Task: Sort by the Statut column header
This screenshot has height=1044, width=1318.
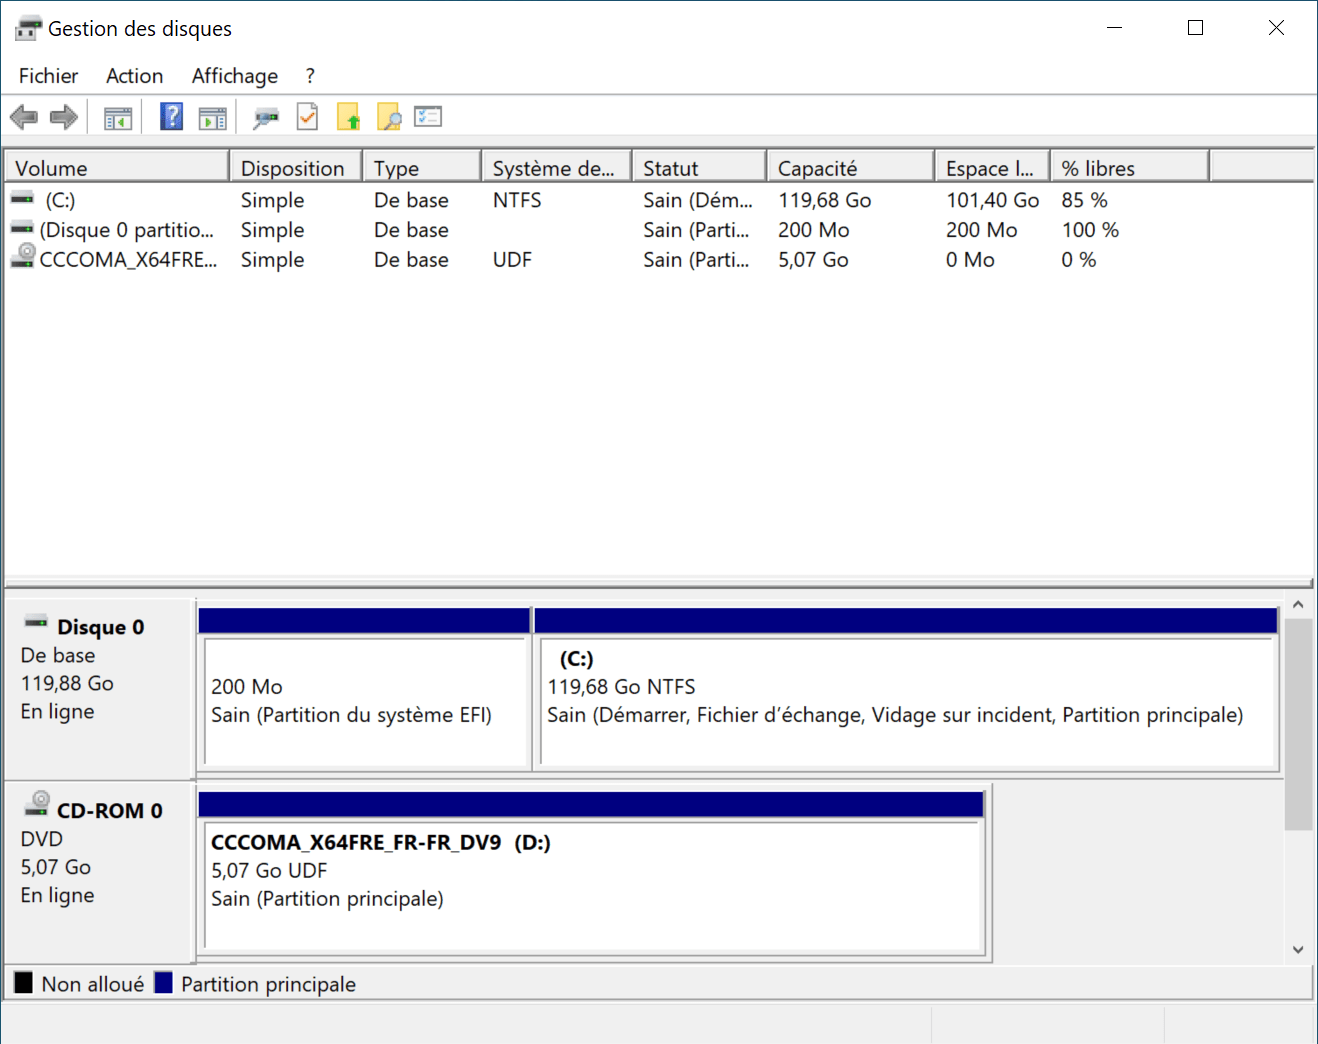Action: 699,168
